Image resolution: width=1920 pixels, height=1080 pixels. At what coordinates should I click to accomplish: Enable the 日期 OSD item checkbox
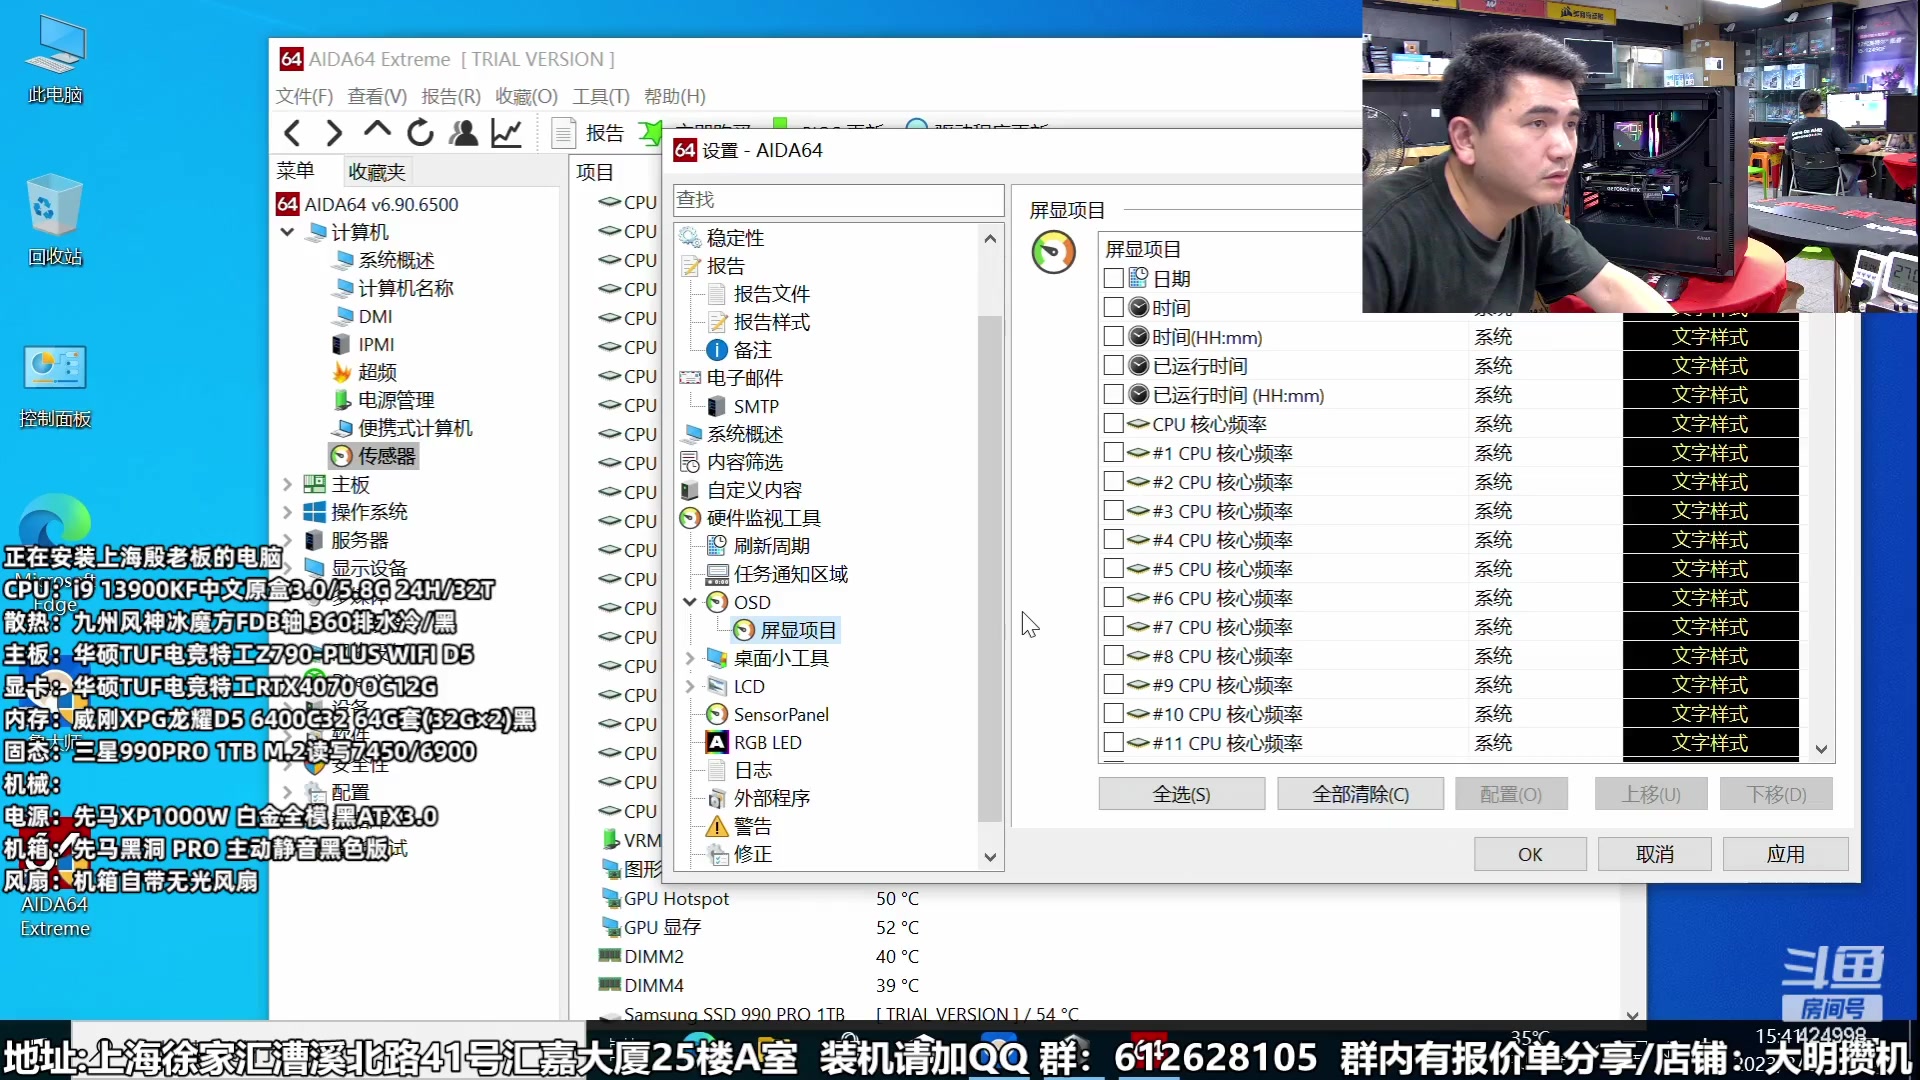click(x=1113, y=278)
